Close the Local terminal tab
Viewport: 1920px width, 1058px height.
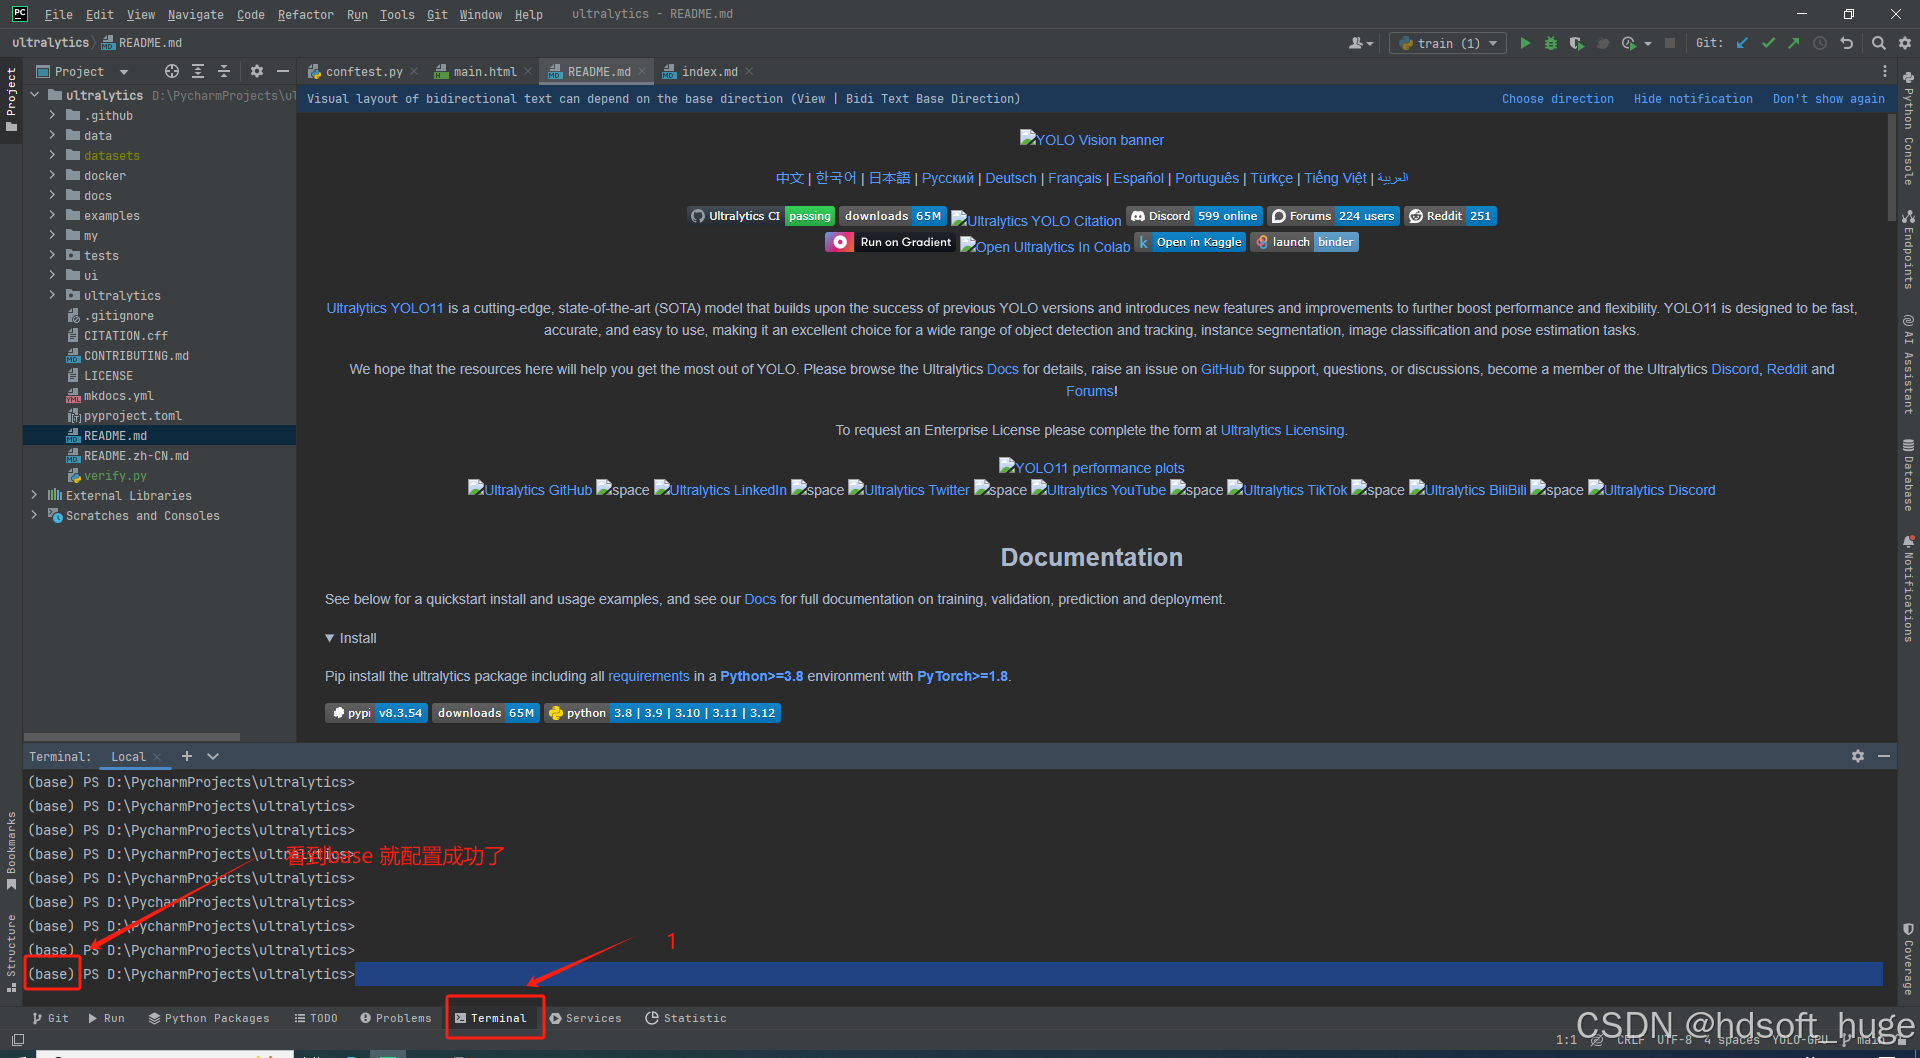click(x=157, y=757)
